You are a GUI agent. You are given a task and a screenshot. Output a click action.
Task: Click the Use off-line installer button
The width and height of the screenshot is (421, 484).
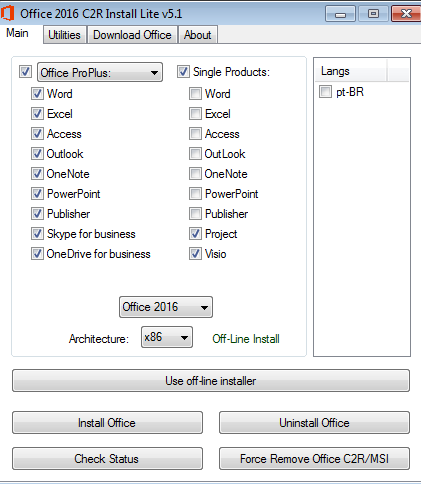(x=211, y=381)
